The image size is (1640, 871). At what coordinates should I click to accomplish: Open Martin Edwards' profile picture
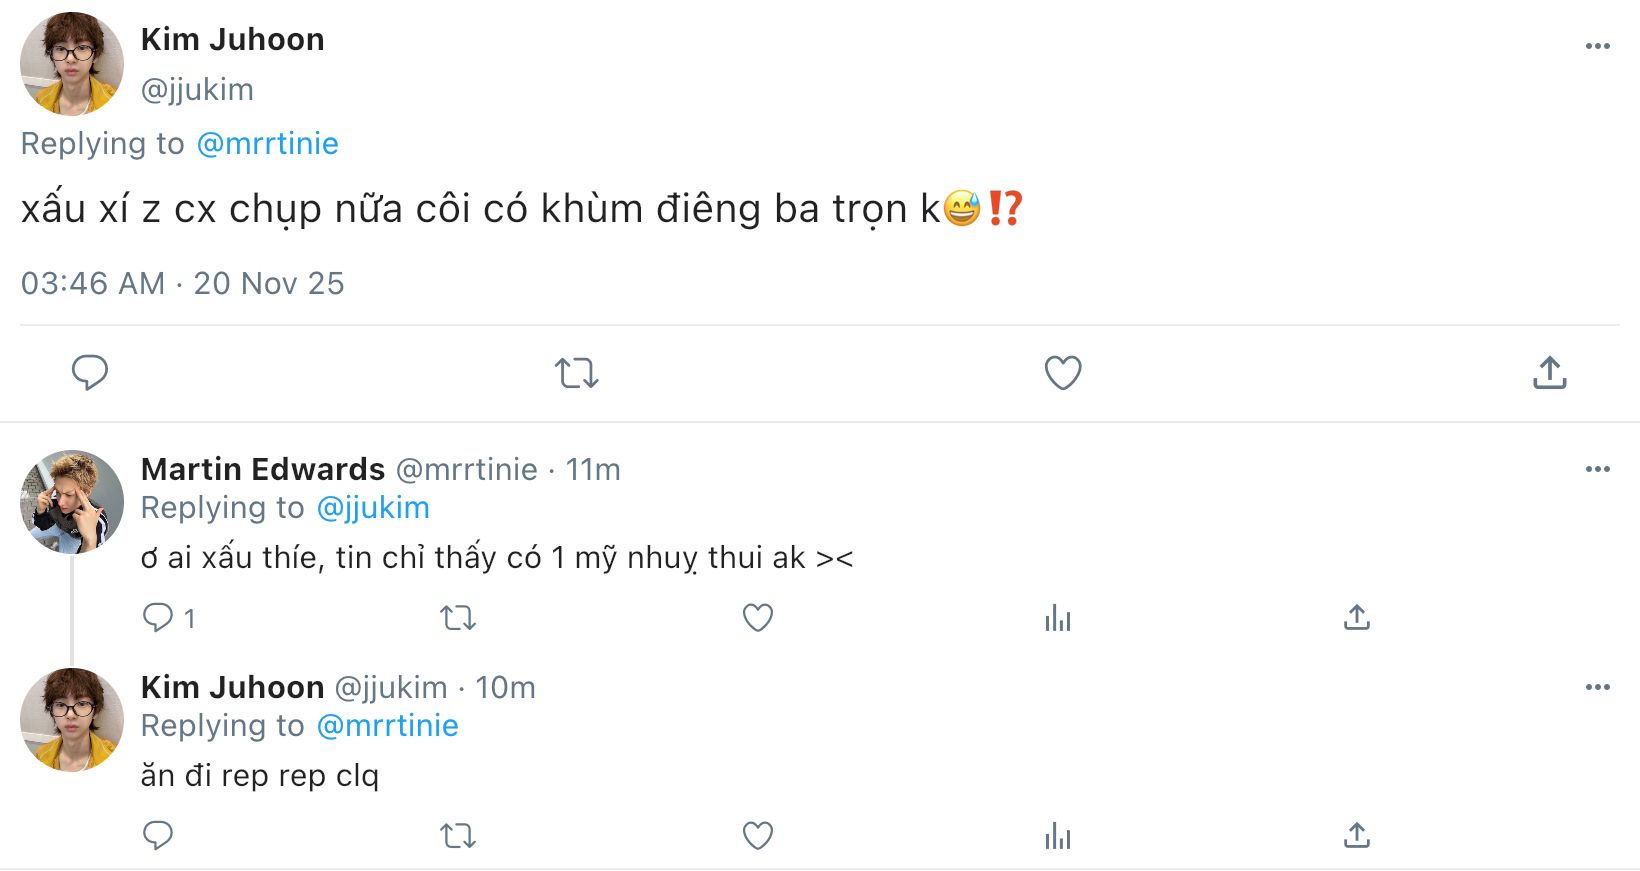[72, 501]
